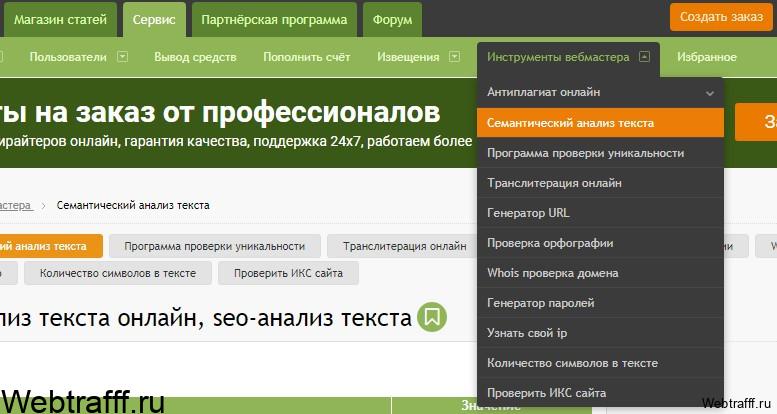
Task: Open Транслитерация онлайн from dropdown menu
Action: point(600,183)
